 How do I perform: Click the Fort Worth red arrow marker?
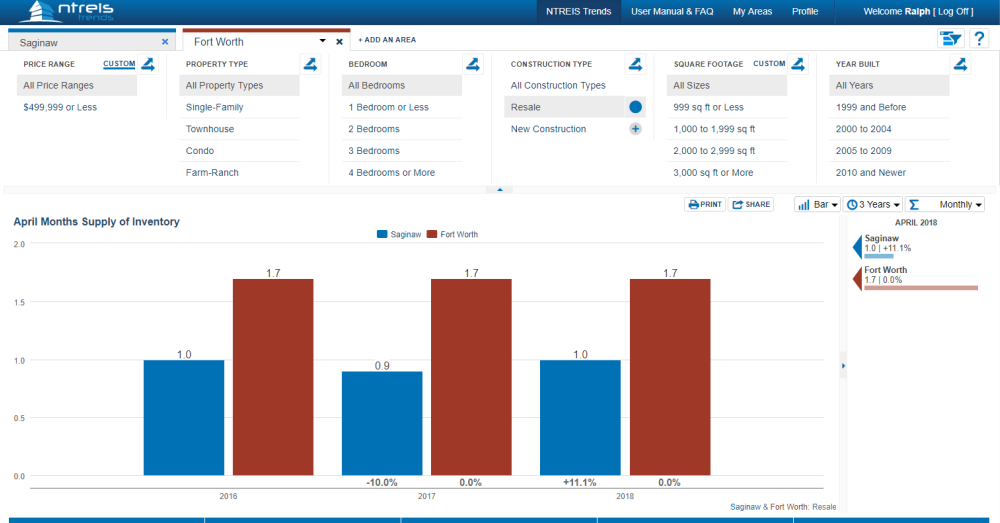coord(857,279)
